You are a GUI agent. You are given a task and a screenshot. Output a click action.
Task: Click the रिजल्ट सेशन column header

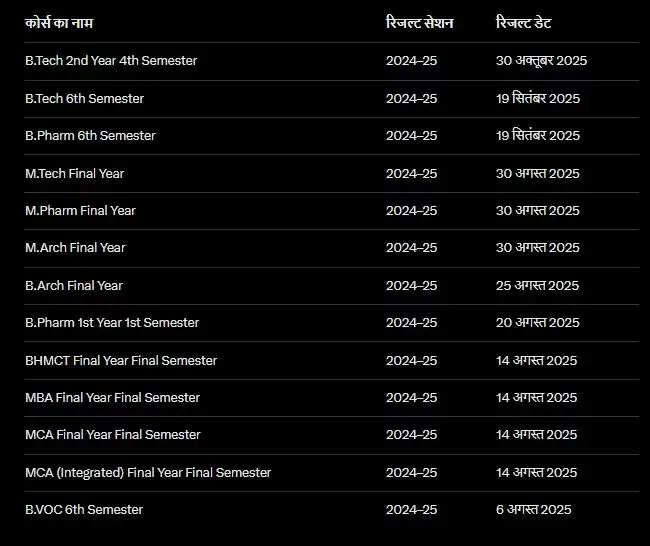pyautogui.click(x=419, y=23)
